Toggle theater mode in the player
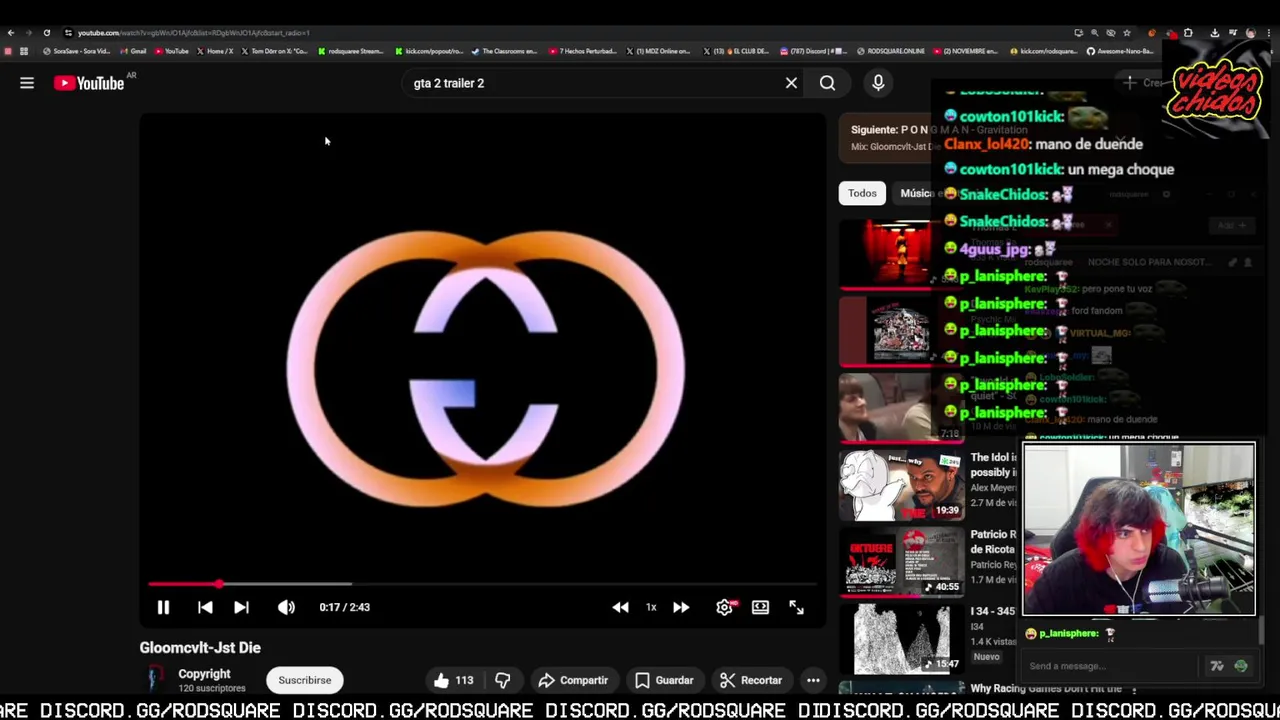 [x=760, y=607]
